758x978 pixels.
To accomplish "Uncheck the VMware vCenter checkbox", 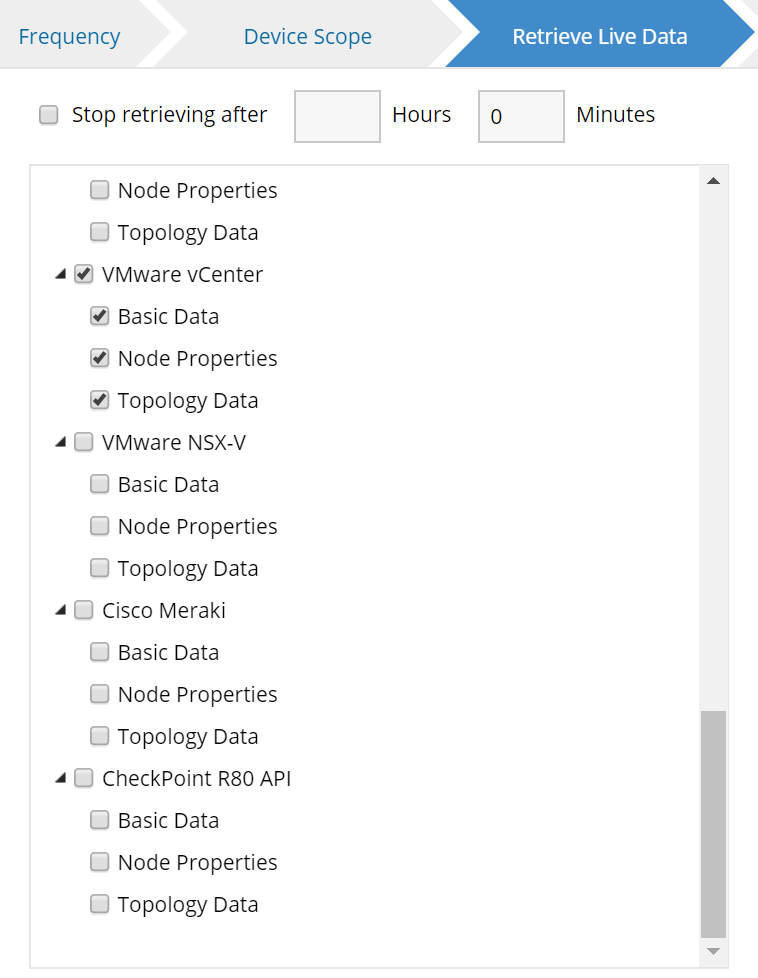I will (x=84, y=274).
